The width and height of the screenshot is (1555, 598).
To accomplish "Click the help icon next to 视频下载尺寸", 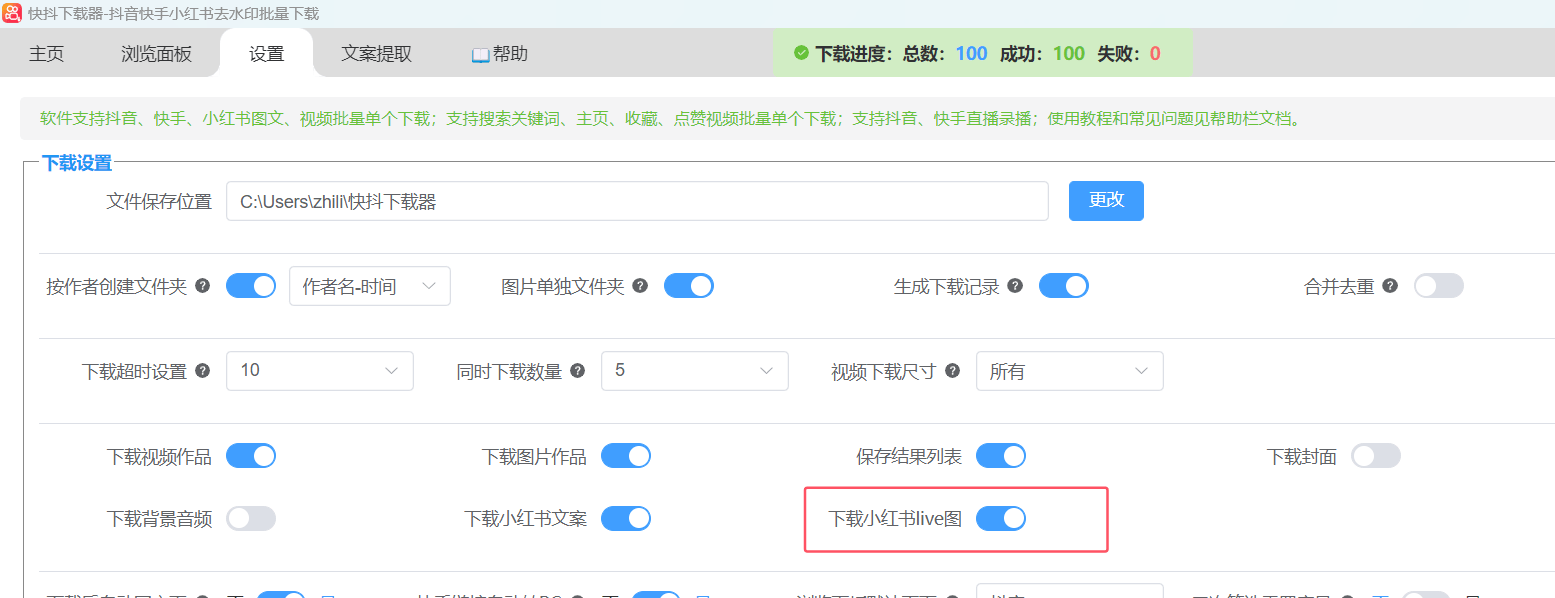I will pyautogui.click(x=953, y=371).
